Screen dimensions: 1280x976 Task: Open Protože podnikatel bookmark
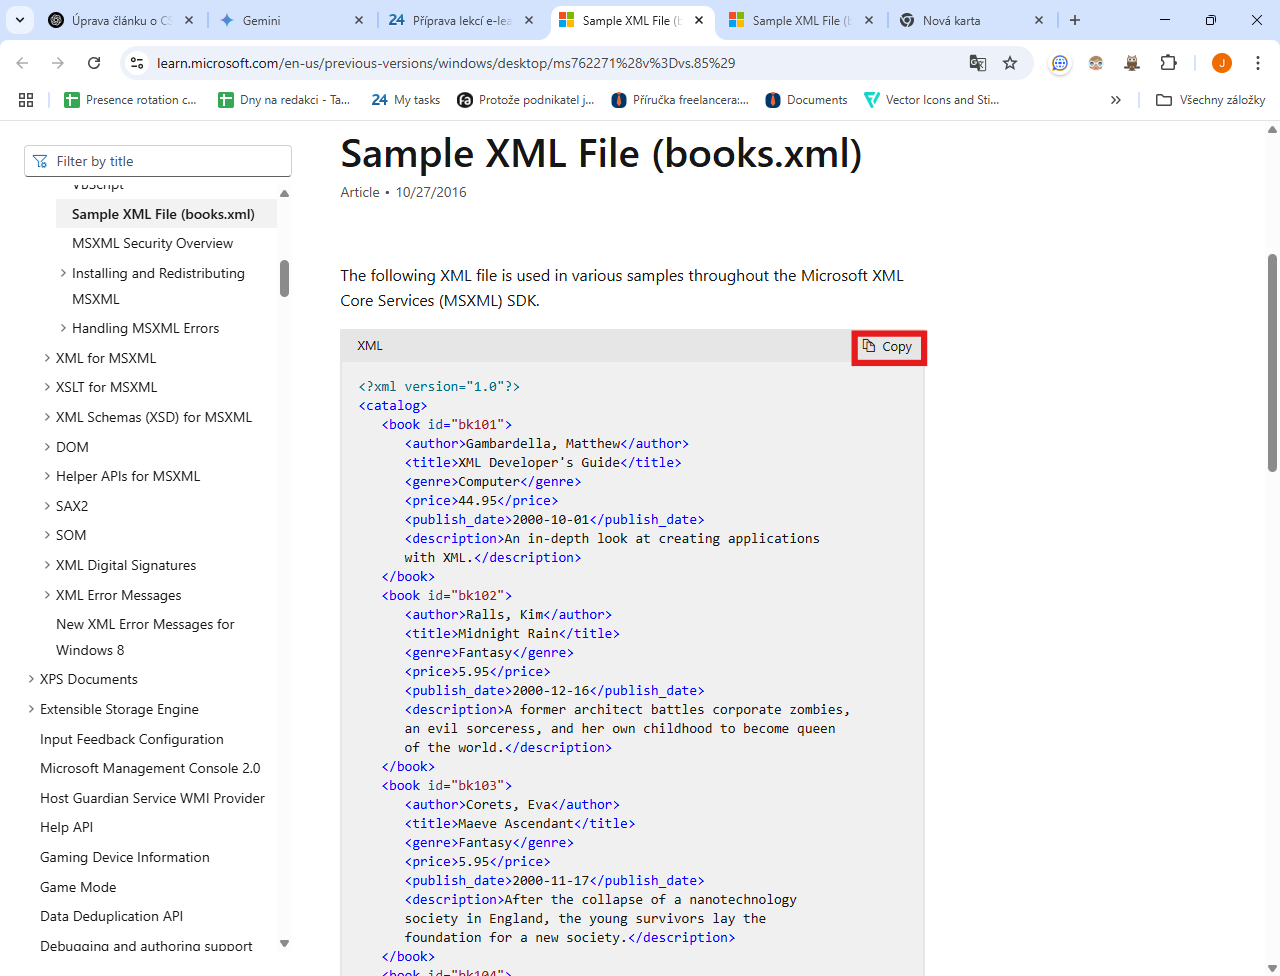pyautogui.click(x=526, y=100)
